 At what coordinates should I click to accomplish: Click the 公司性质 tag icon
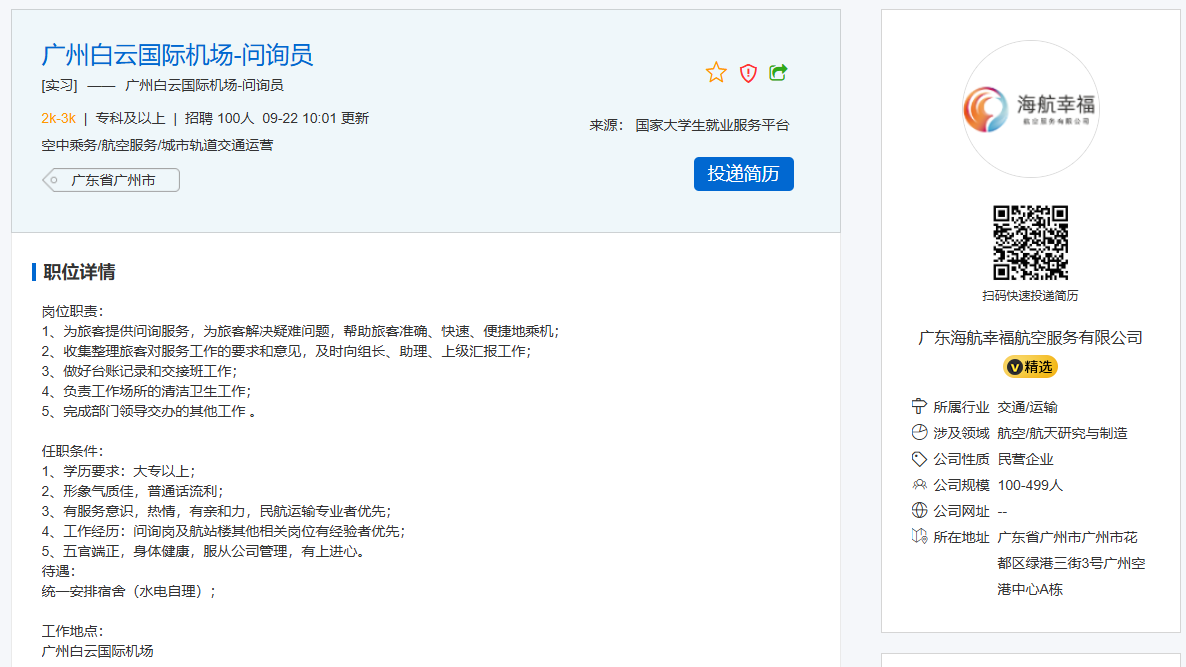coord(919,459)
